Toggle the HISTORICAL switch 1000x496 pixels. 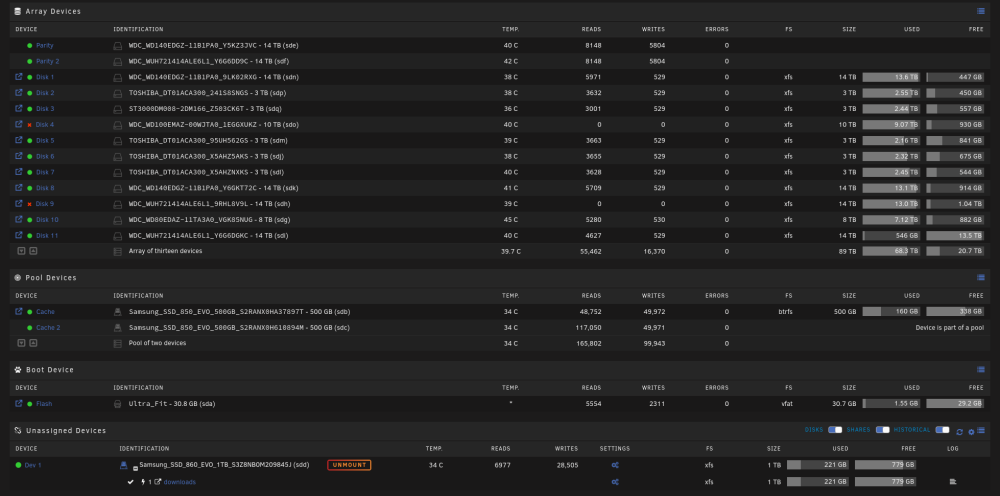point(942,430)
